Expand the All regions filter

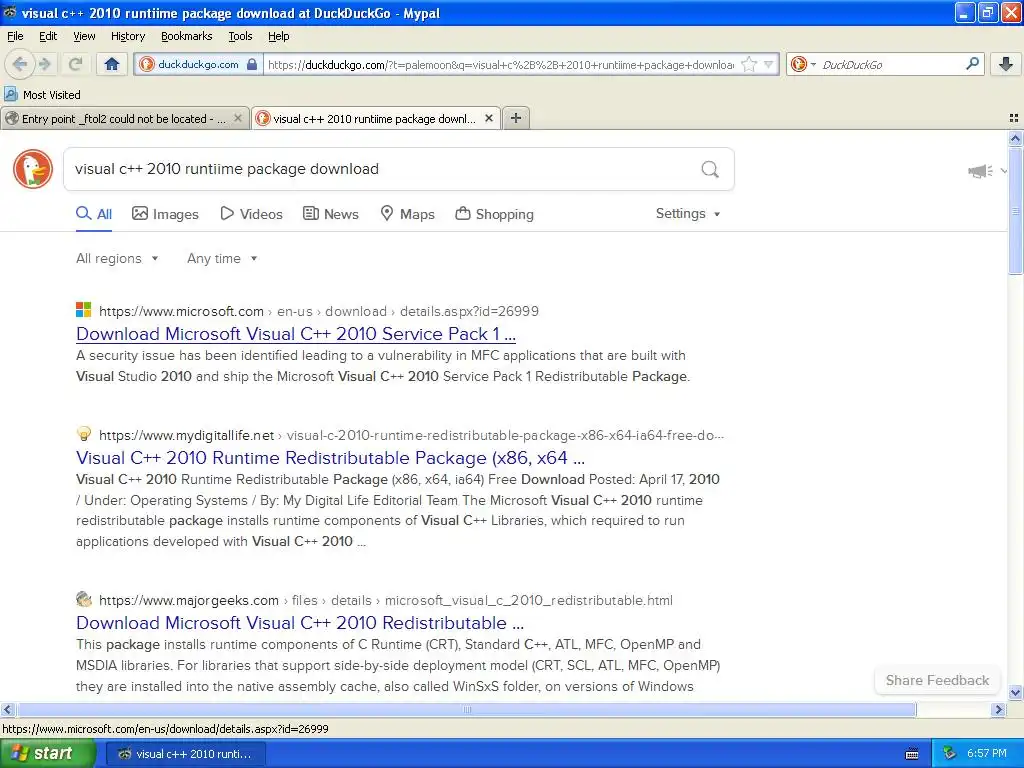coord(117,259)
